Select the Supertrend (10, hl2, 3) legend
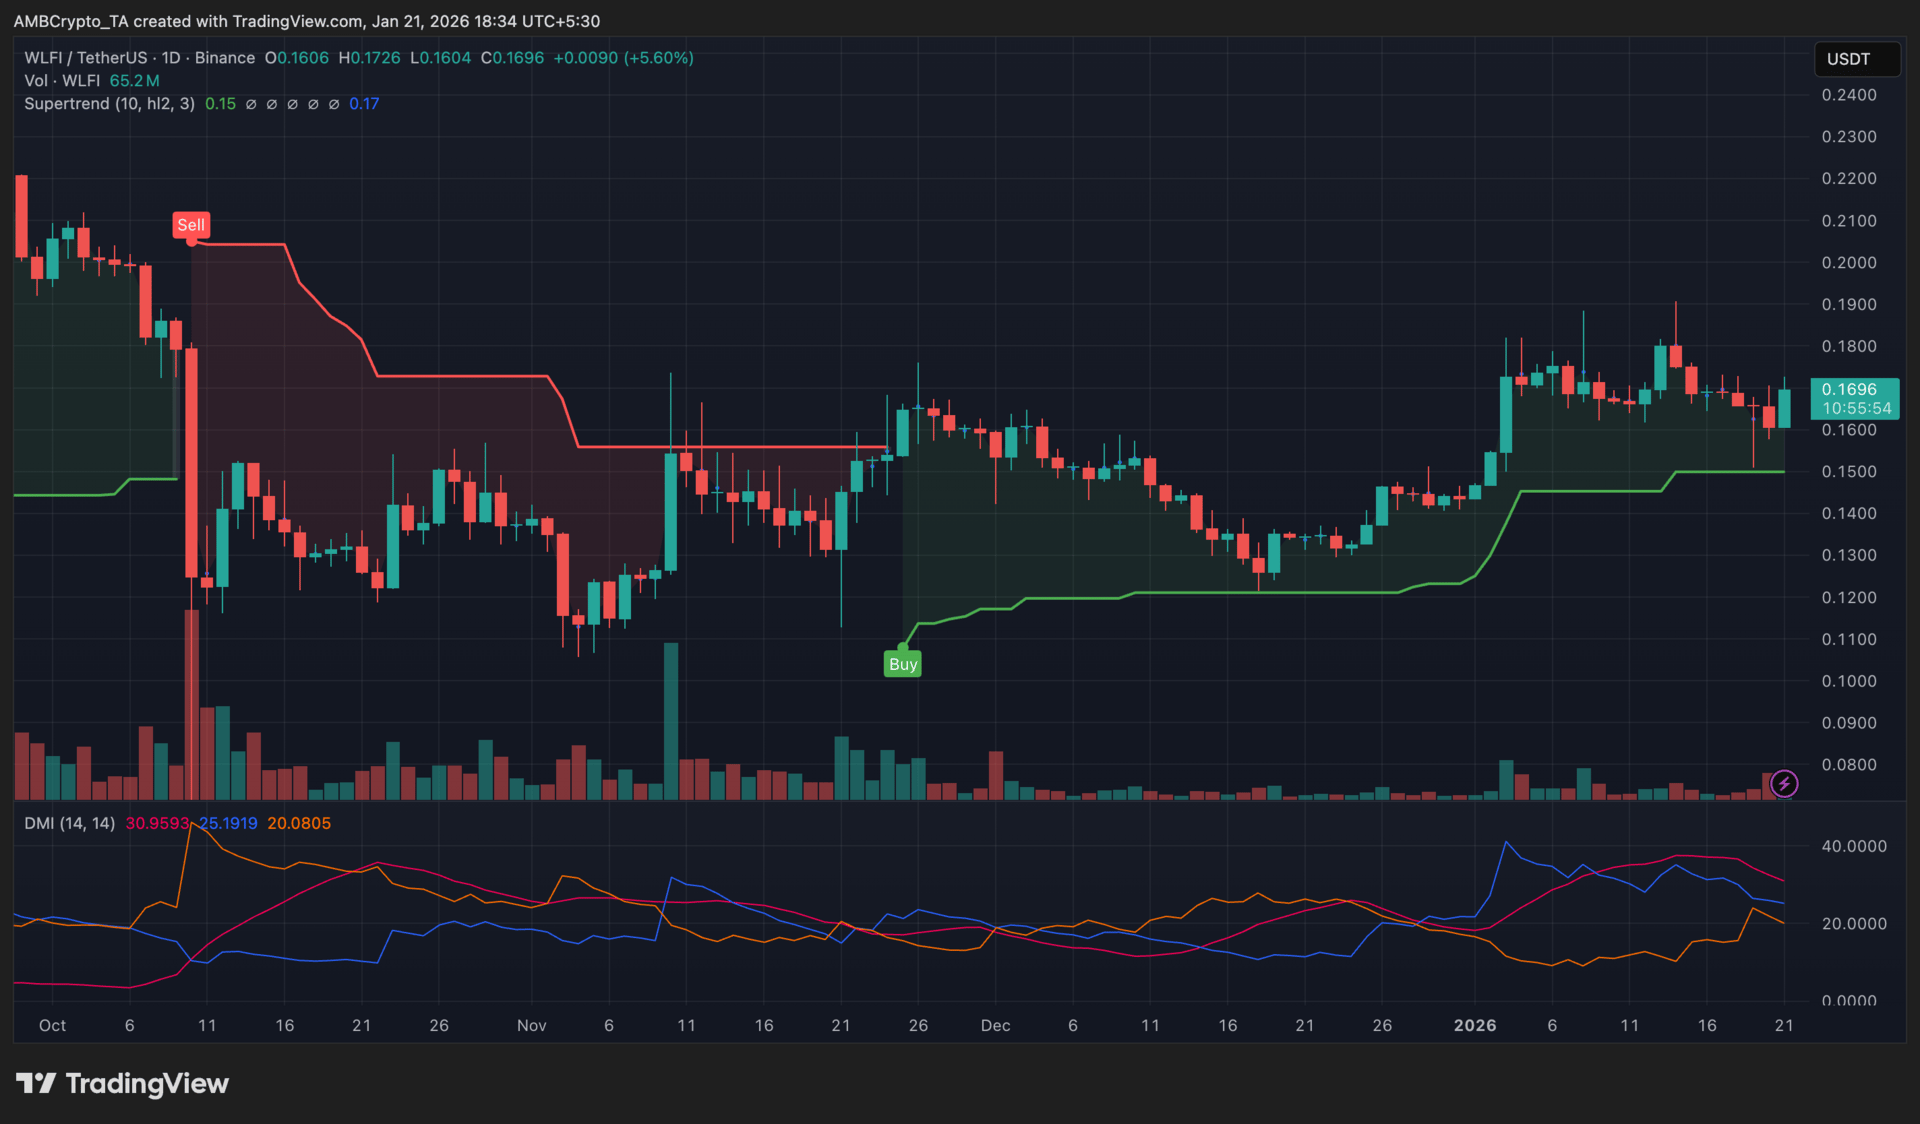 109,104
